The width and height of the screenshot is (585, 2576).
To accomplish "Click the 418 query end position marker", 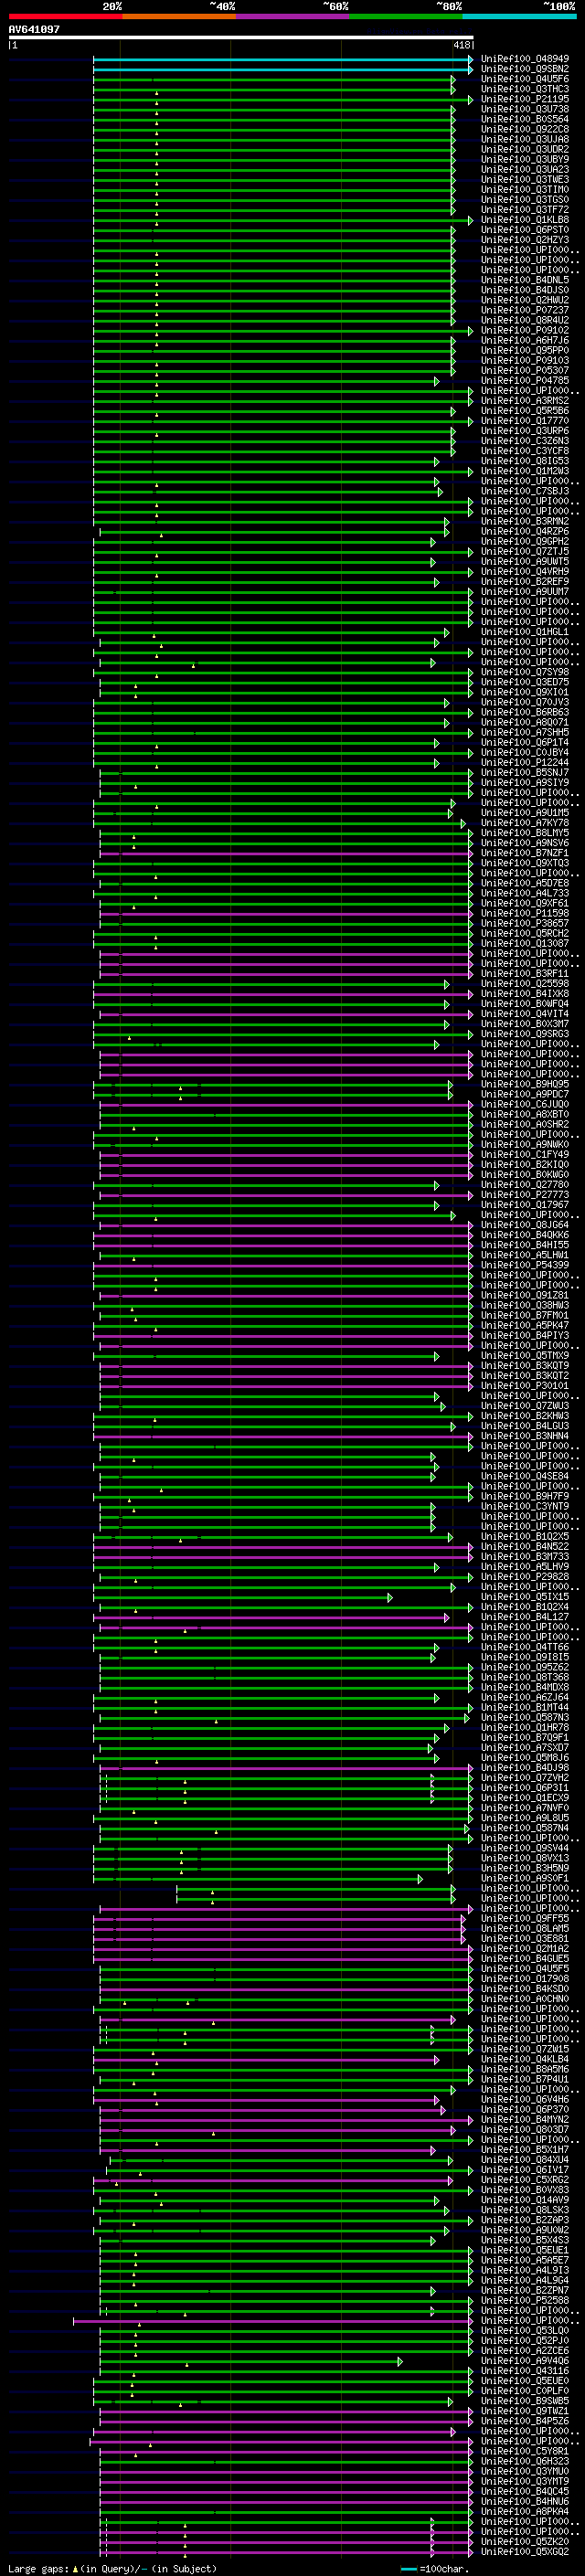I will (461, 45).
